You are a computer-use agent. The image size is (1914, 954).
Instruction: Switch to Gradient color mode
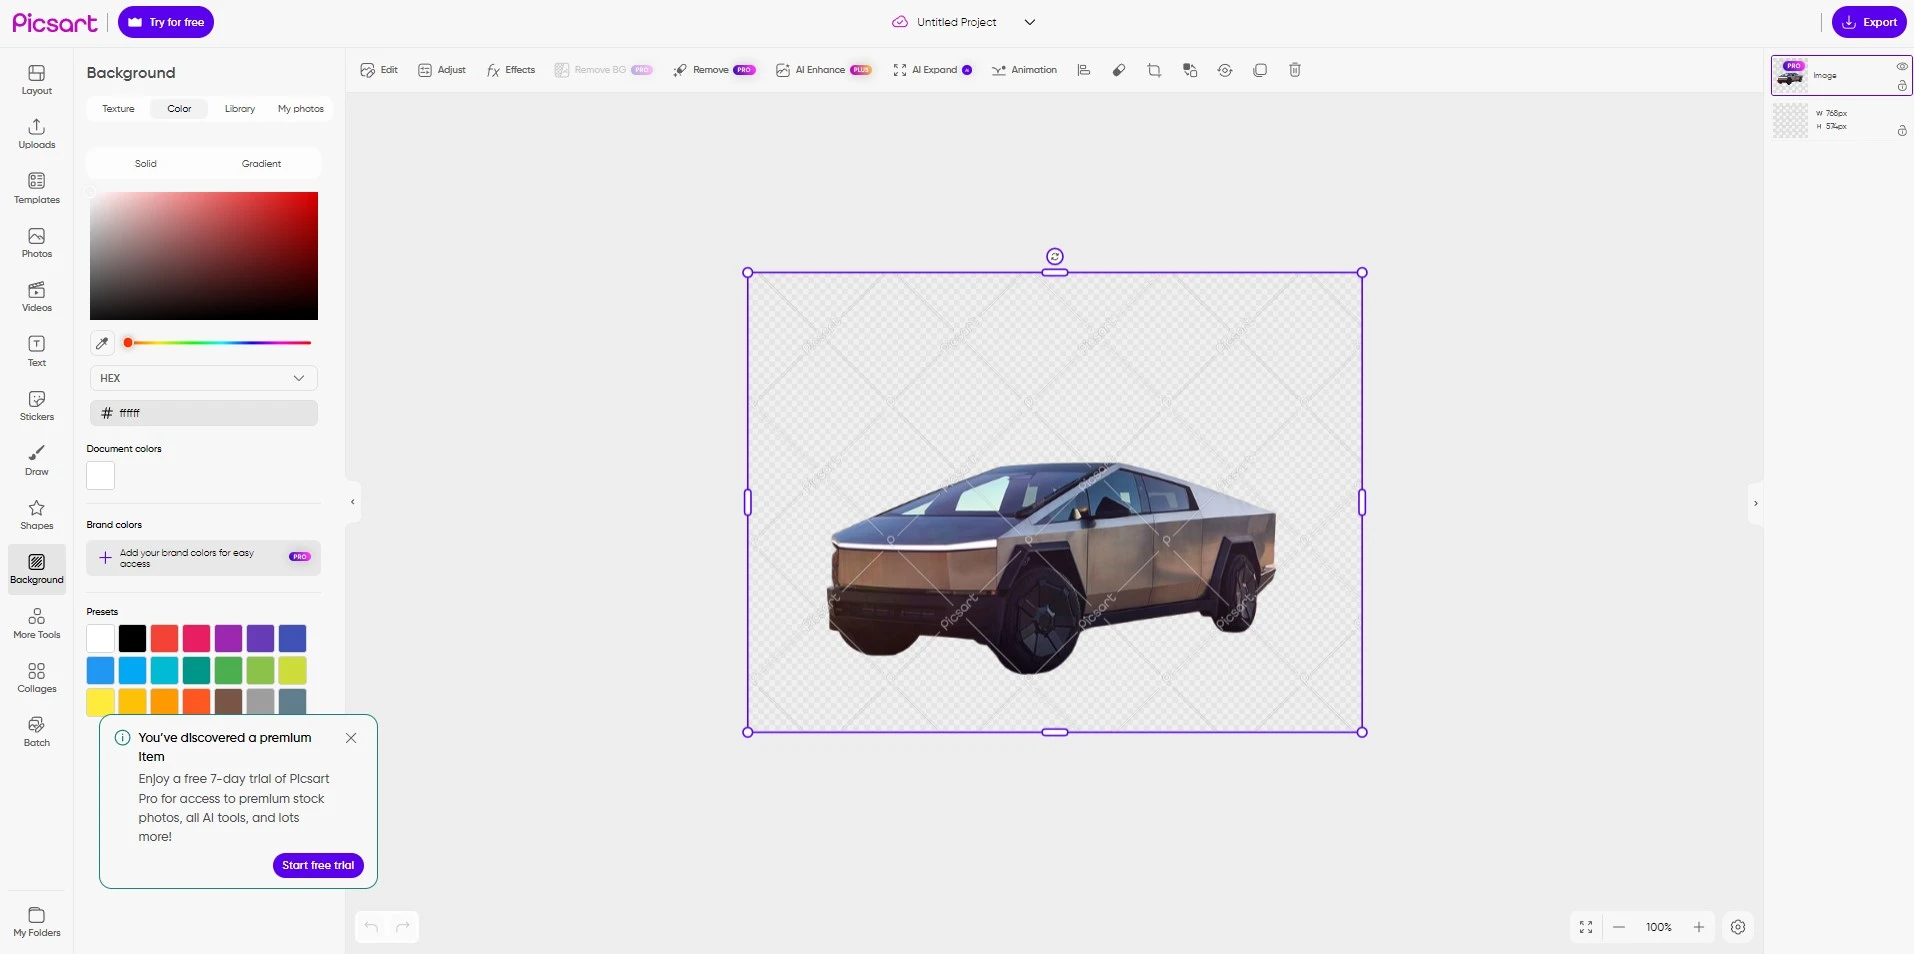261,163
